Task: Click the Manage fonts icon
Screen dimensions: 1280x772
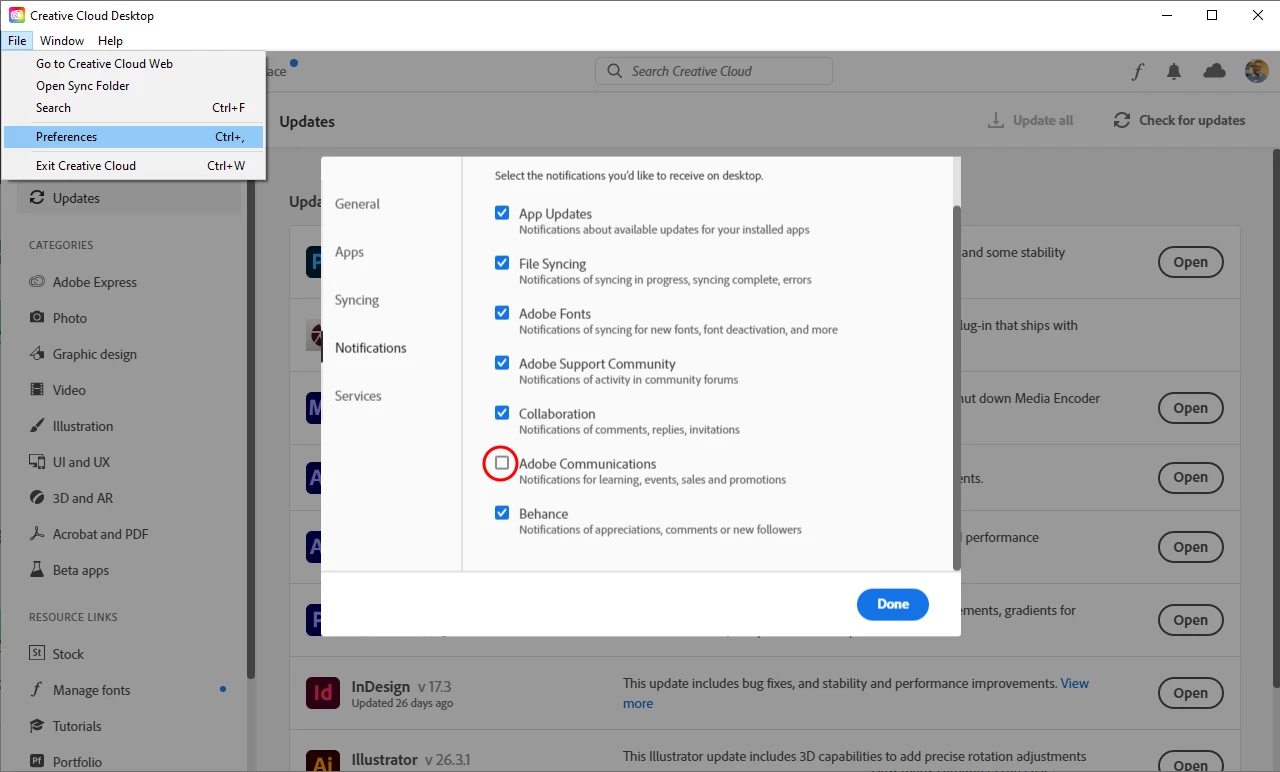Action: coord(37,690)
